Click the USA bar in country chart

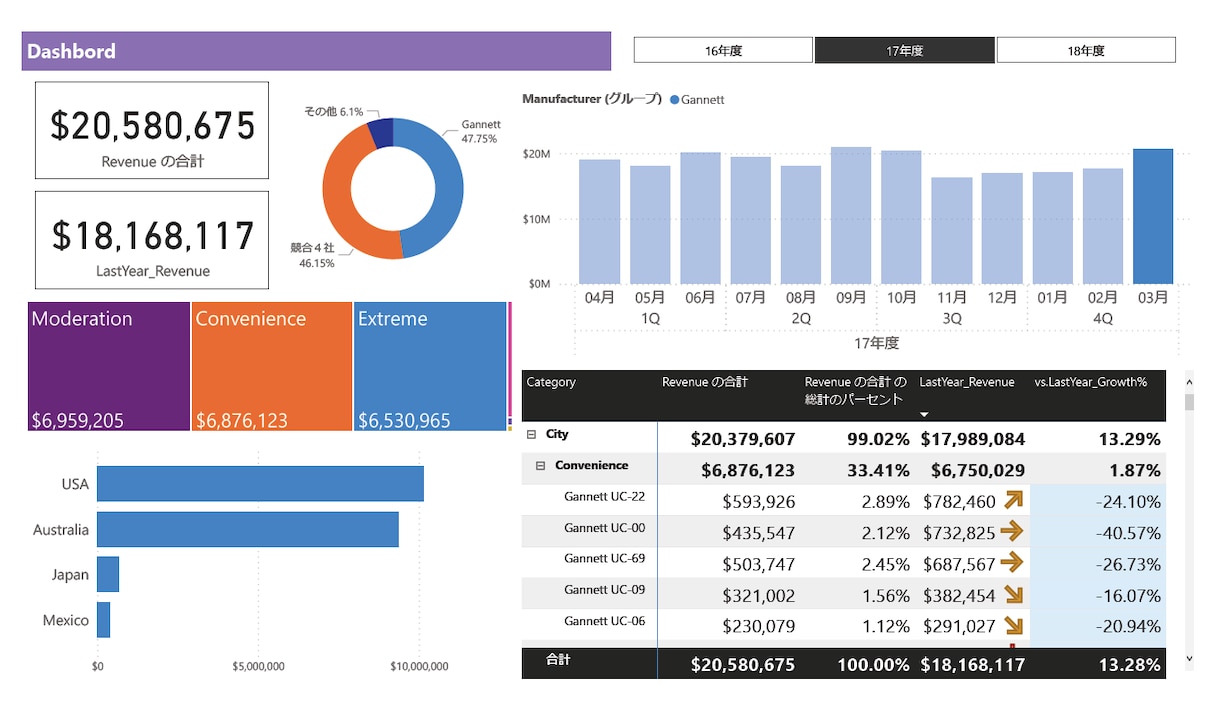click(x=260, y=484)
